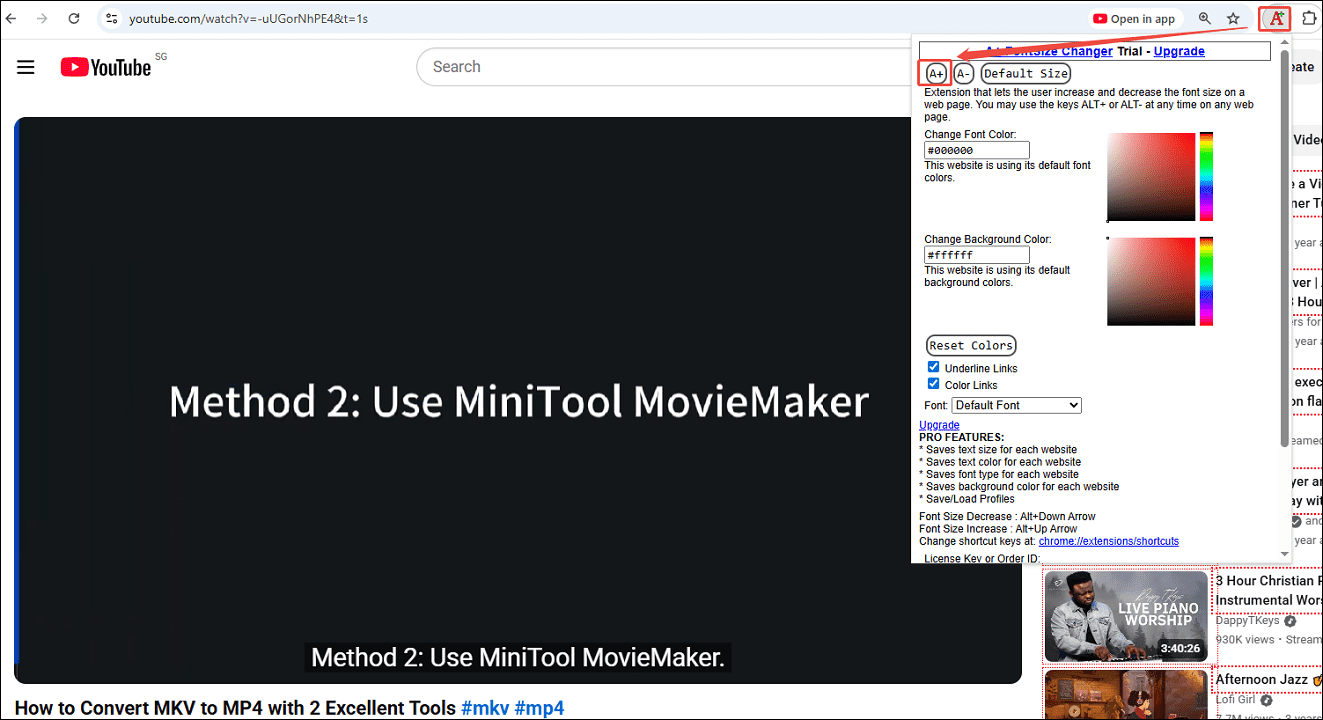This screenshot has height=720, width=1323.
Task: Open the Default Font dropdown
Action: 1016,405
